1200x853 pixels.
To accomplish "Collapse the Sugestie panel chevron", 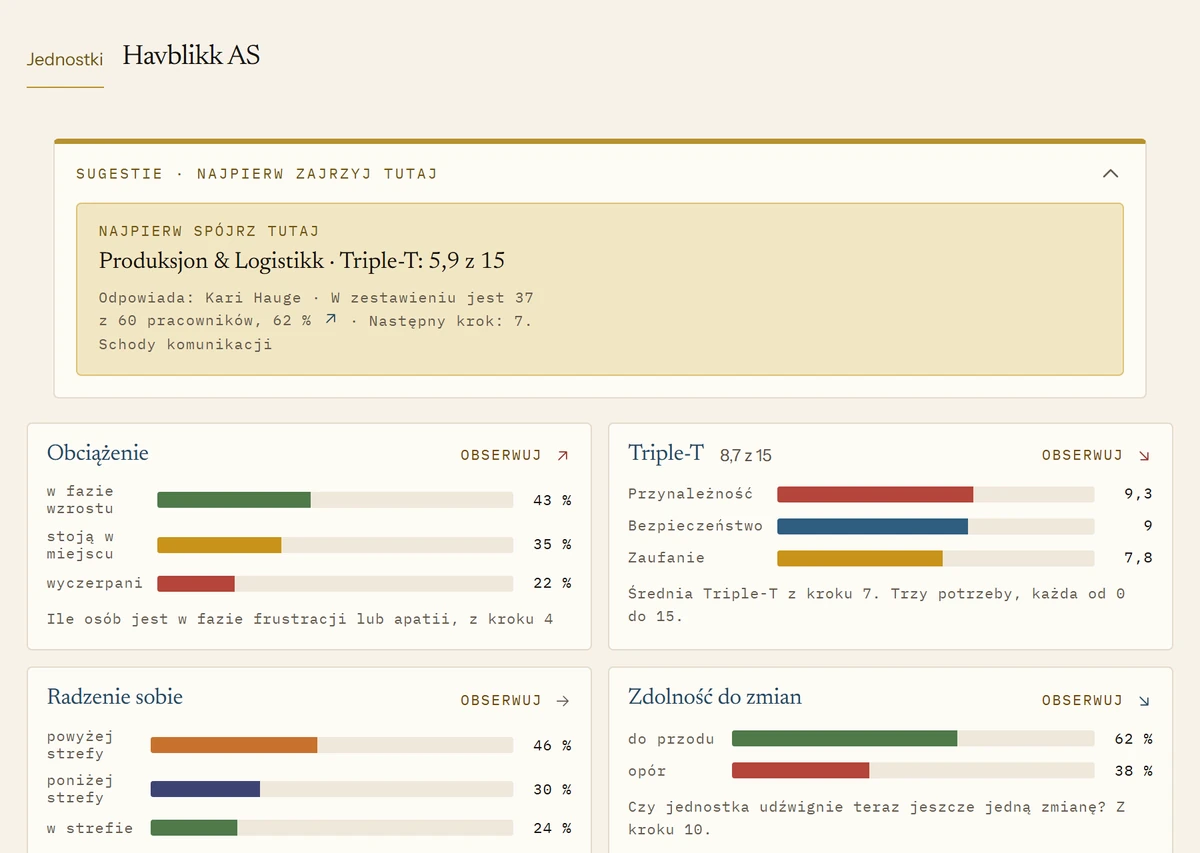I will coord(1110,174).
